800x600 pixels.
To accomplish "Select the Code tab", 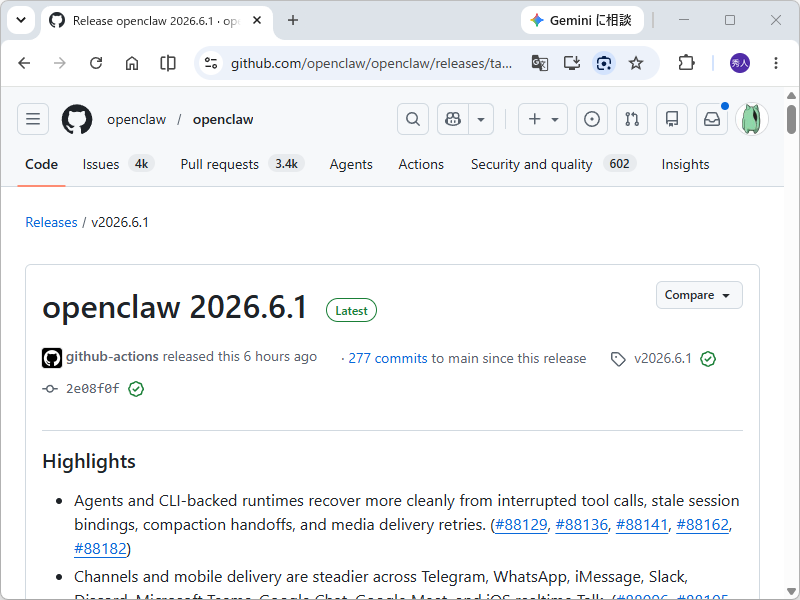I will click(x=41, y=164).
